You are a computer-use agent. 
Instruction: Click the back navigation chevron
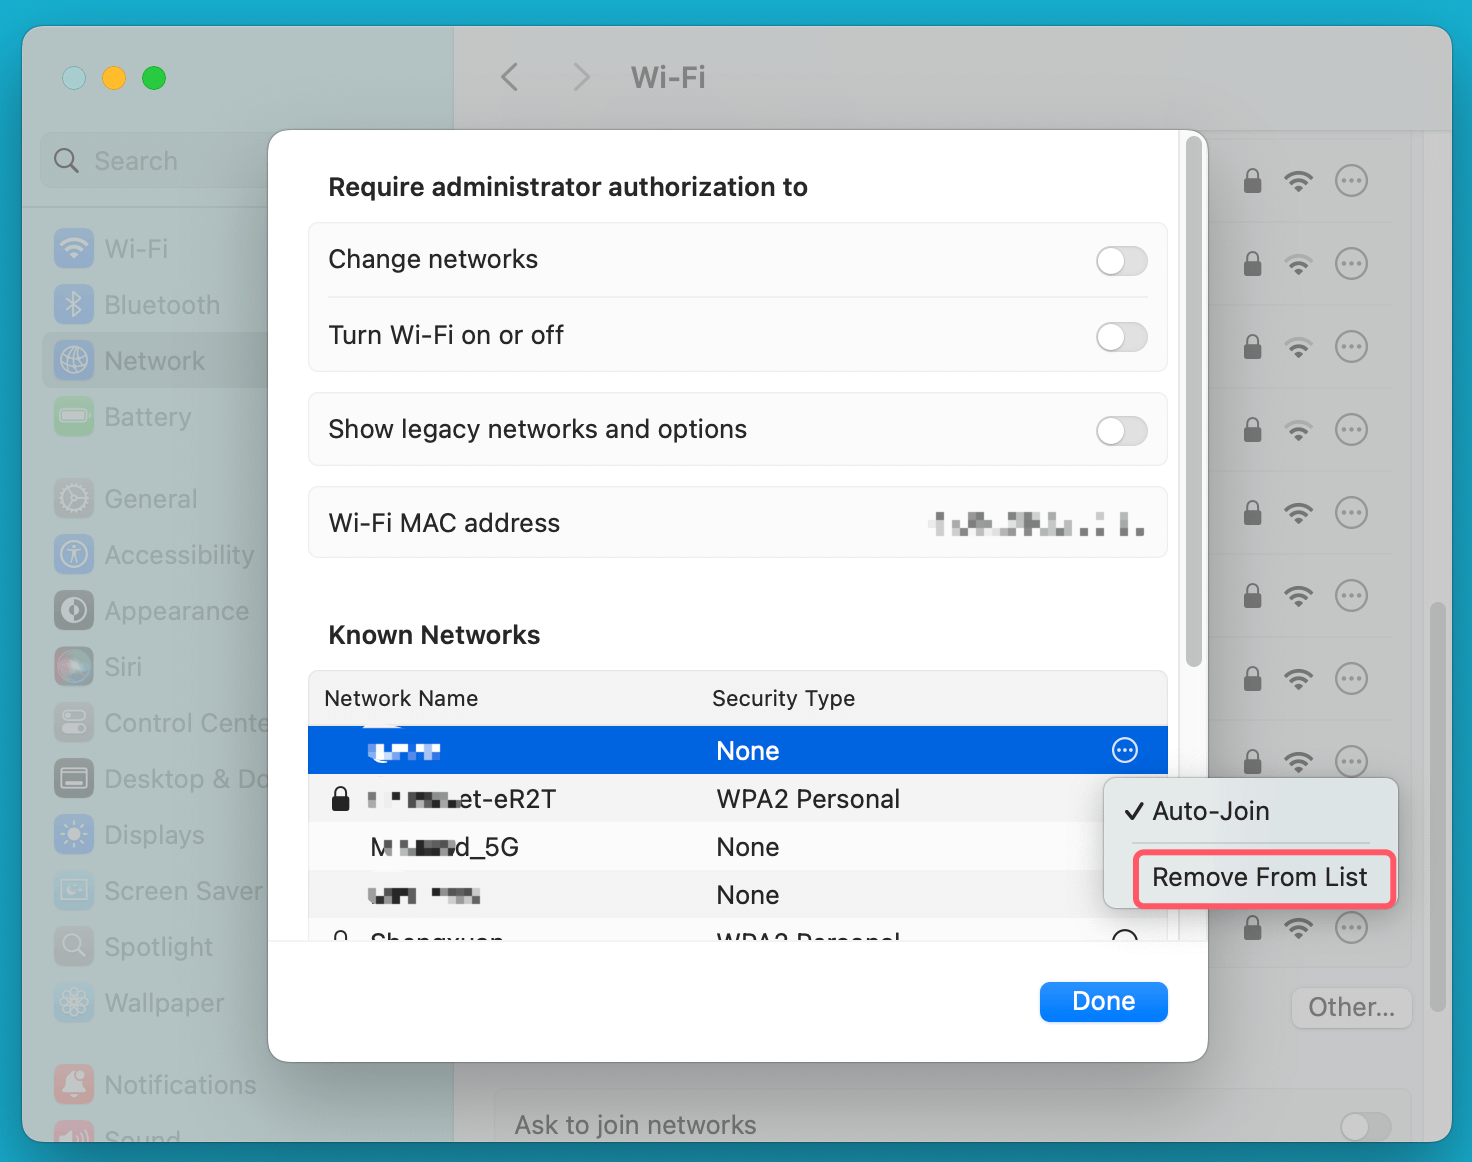click(x=510, y=77)
